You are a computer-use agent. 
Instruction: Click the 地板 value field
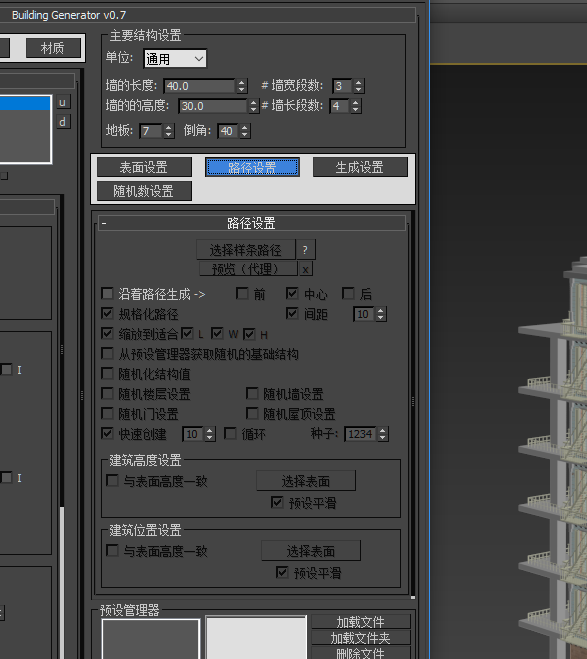point(151,131)
